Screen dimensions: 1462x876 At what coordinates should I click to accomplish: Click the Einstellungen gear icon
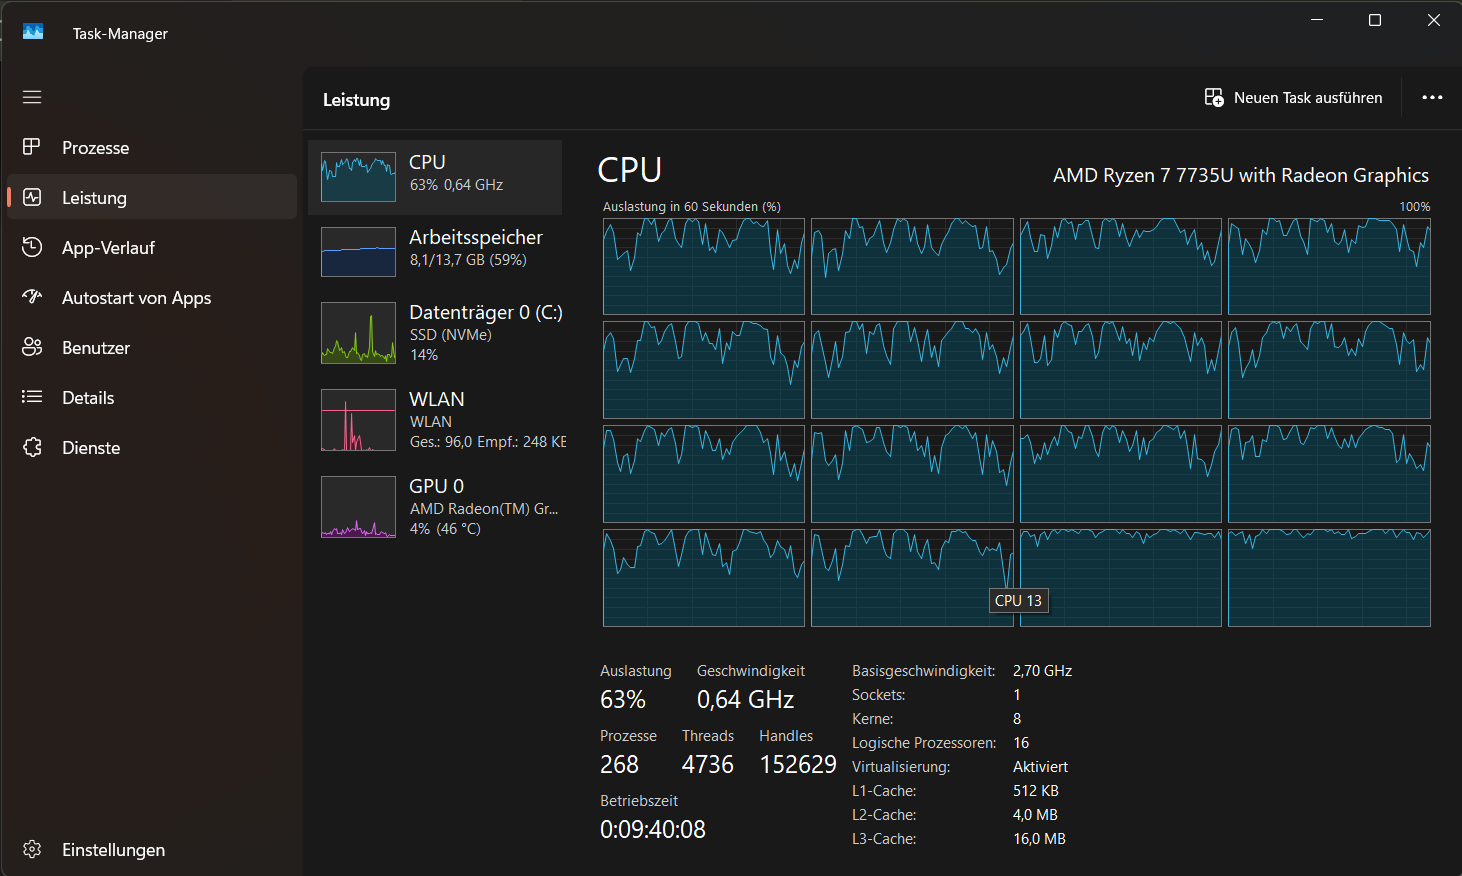coord(32,849)
